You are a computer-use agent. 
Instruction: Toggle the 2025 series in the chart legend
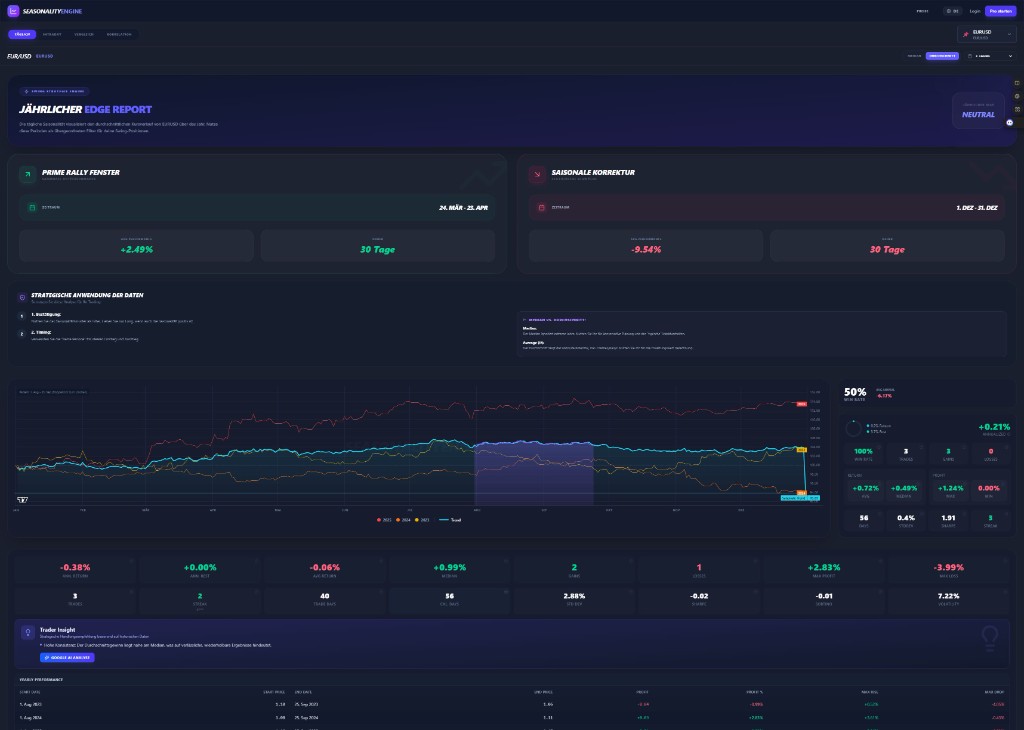pyautogui.click(x=383, y=520)
